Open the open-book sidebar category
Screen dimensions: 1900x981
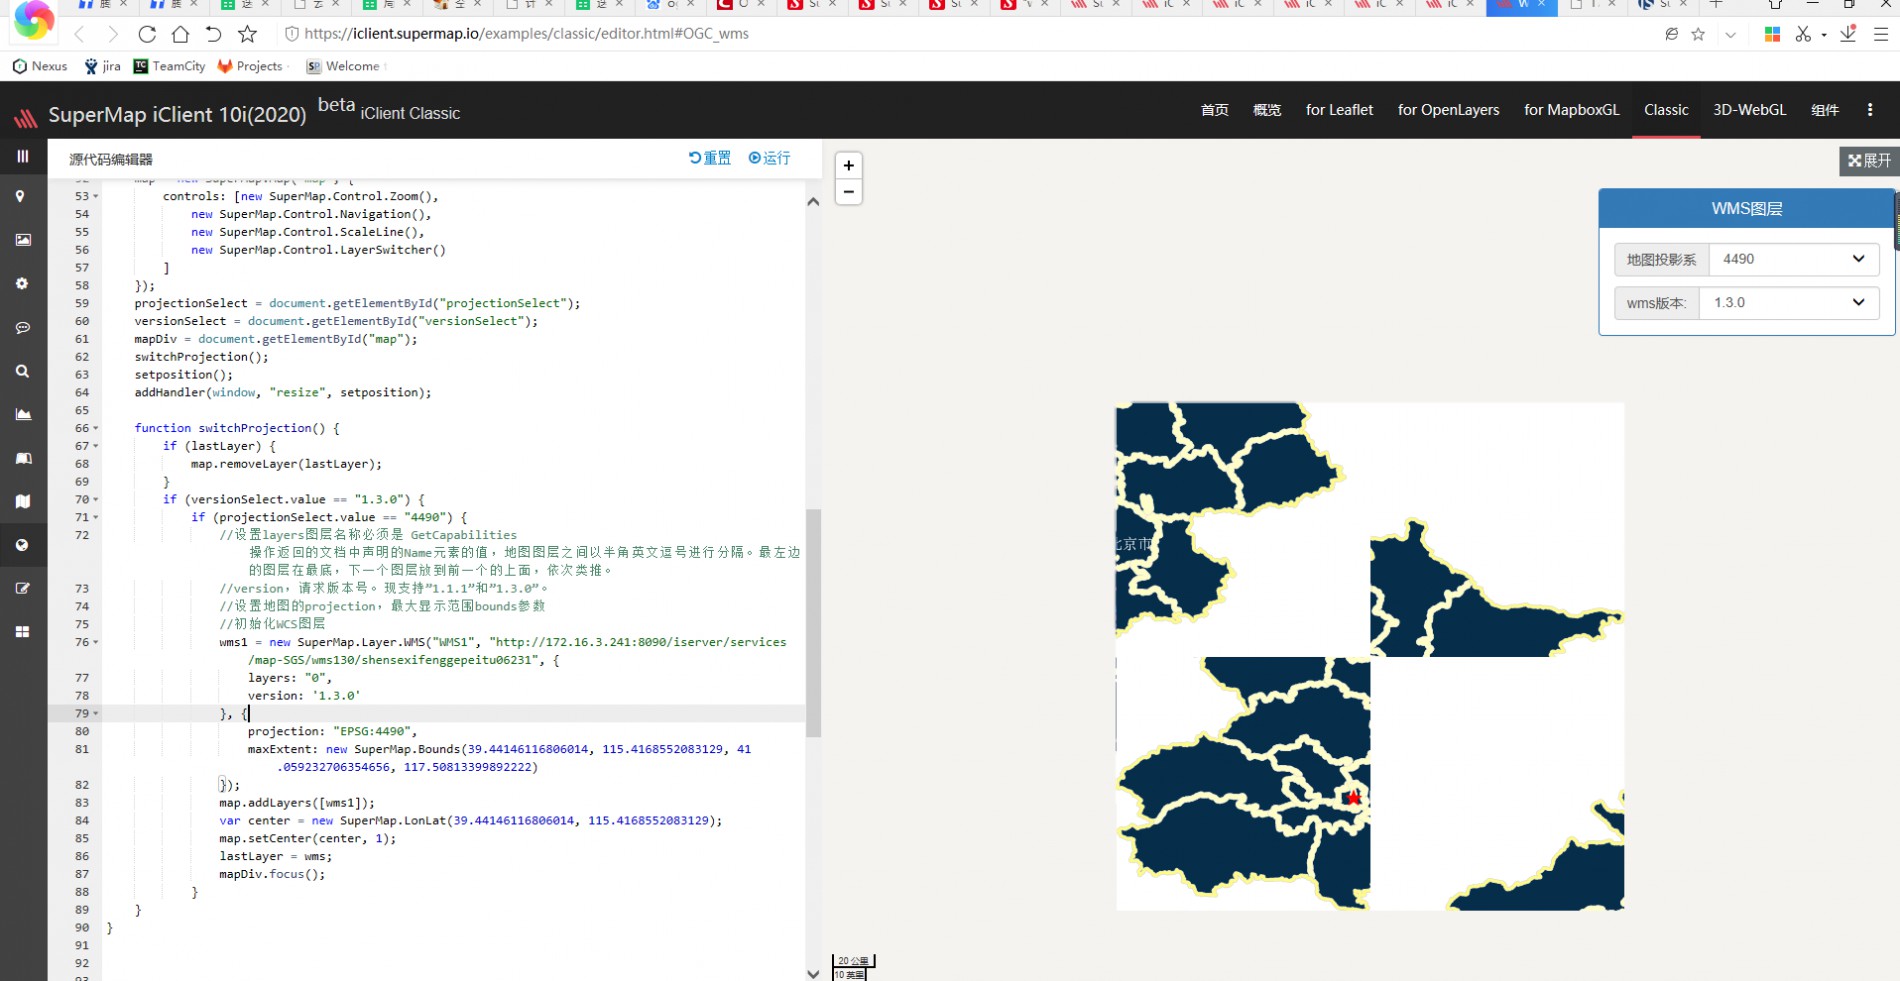[22, 458]
